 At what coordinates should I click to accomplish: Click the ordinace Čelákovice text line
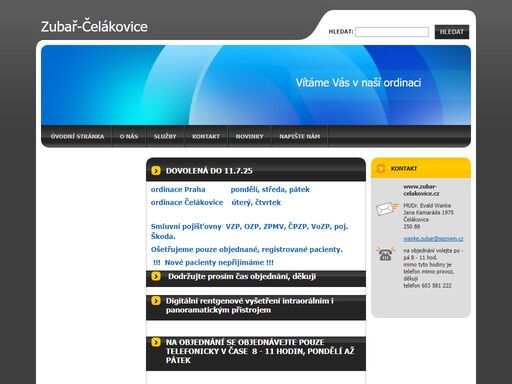coord(216,202)
